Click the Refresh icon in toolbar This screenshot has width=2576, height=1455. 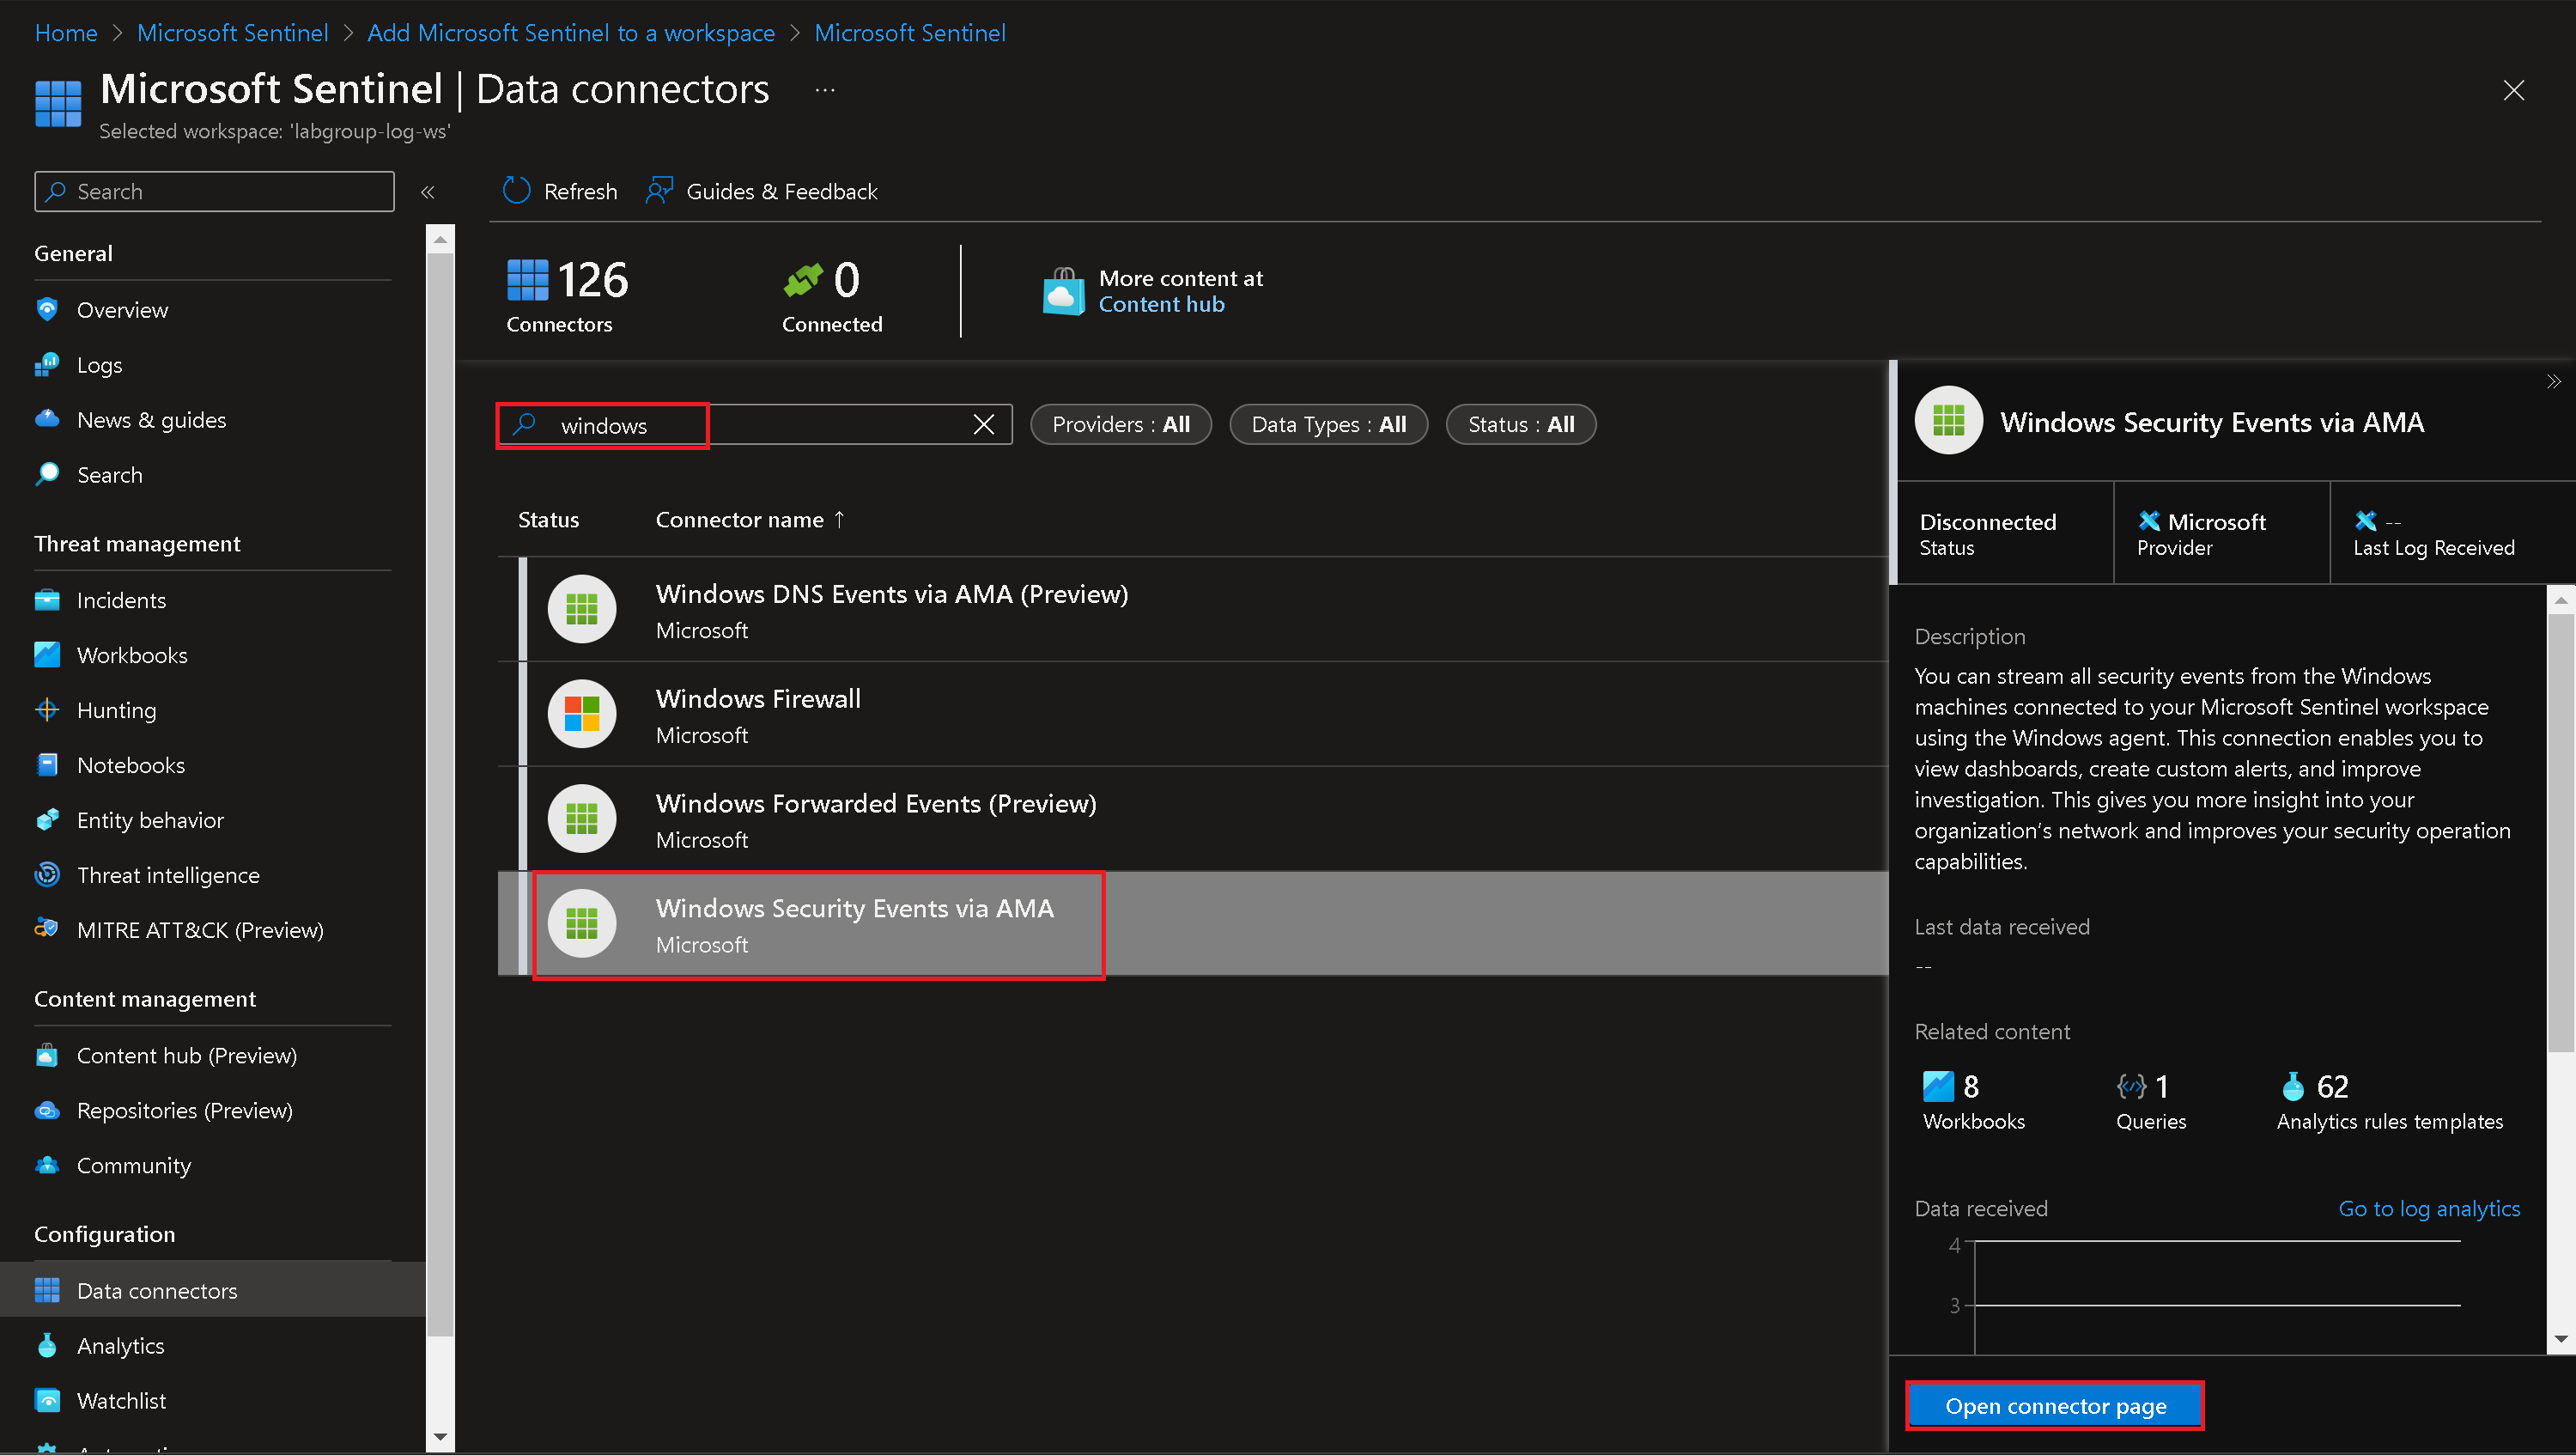click(x=516, y=191)
